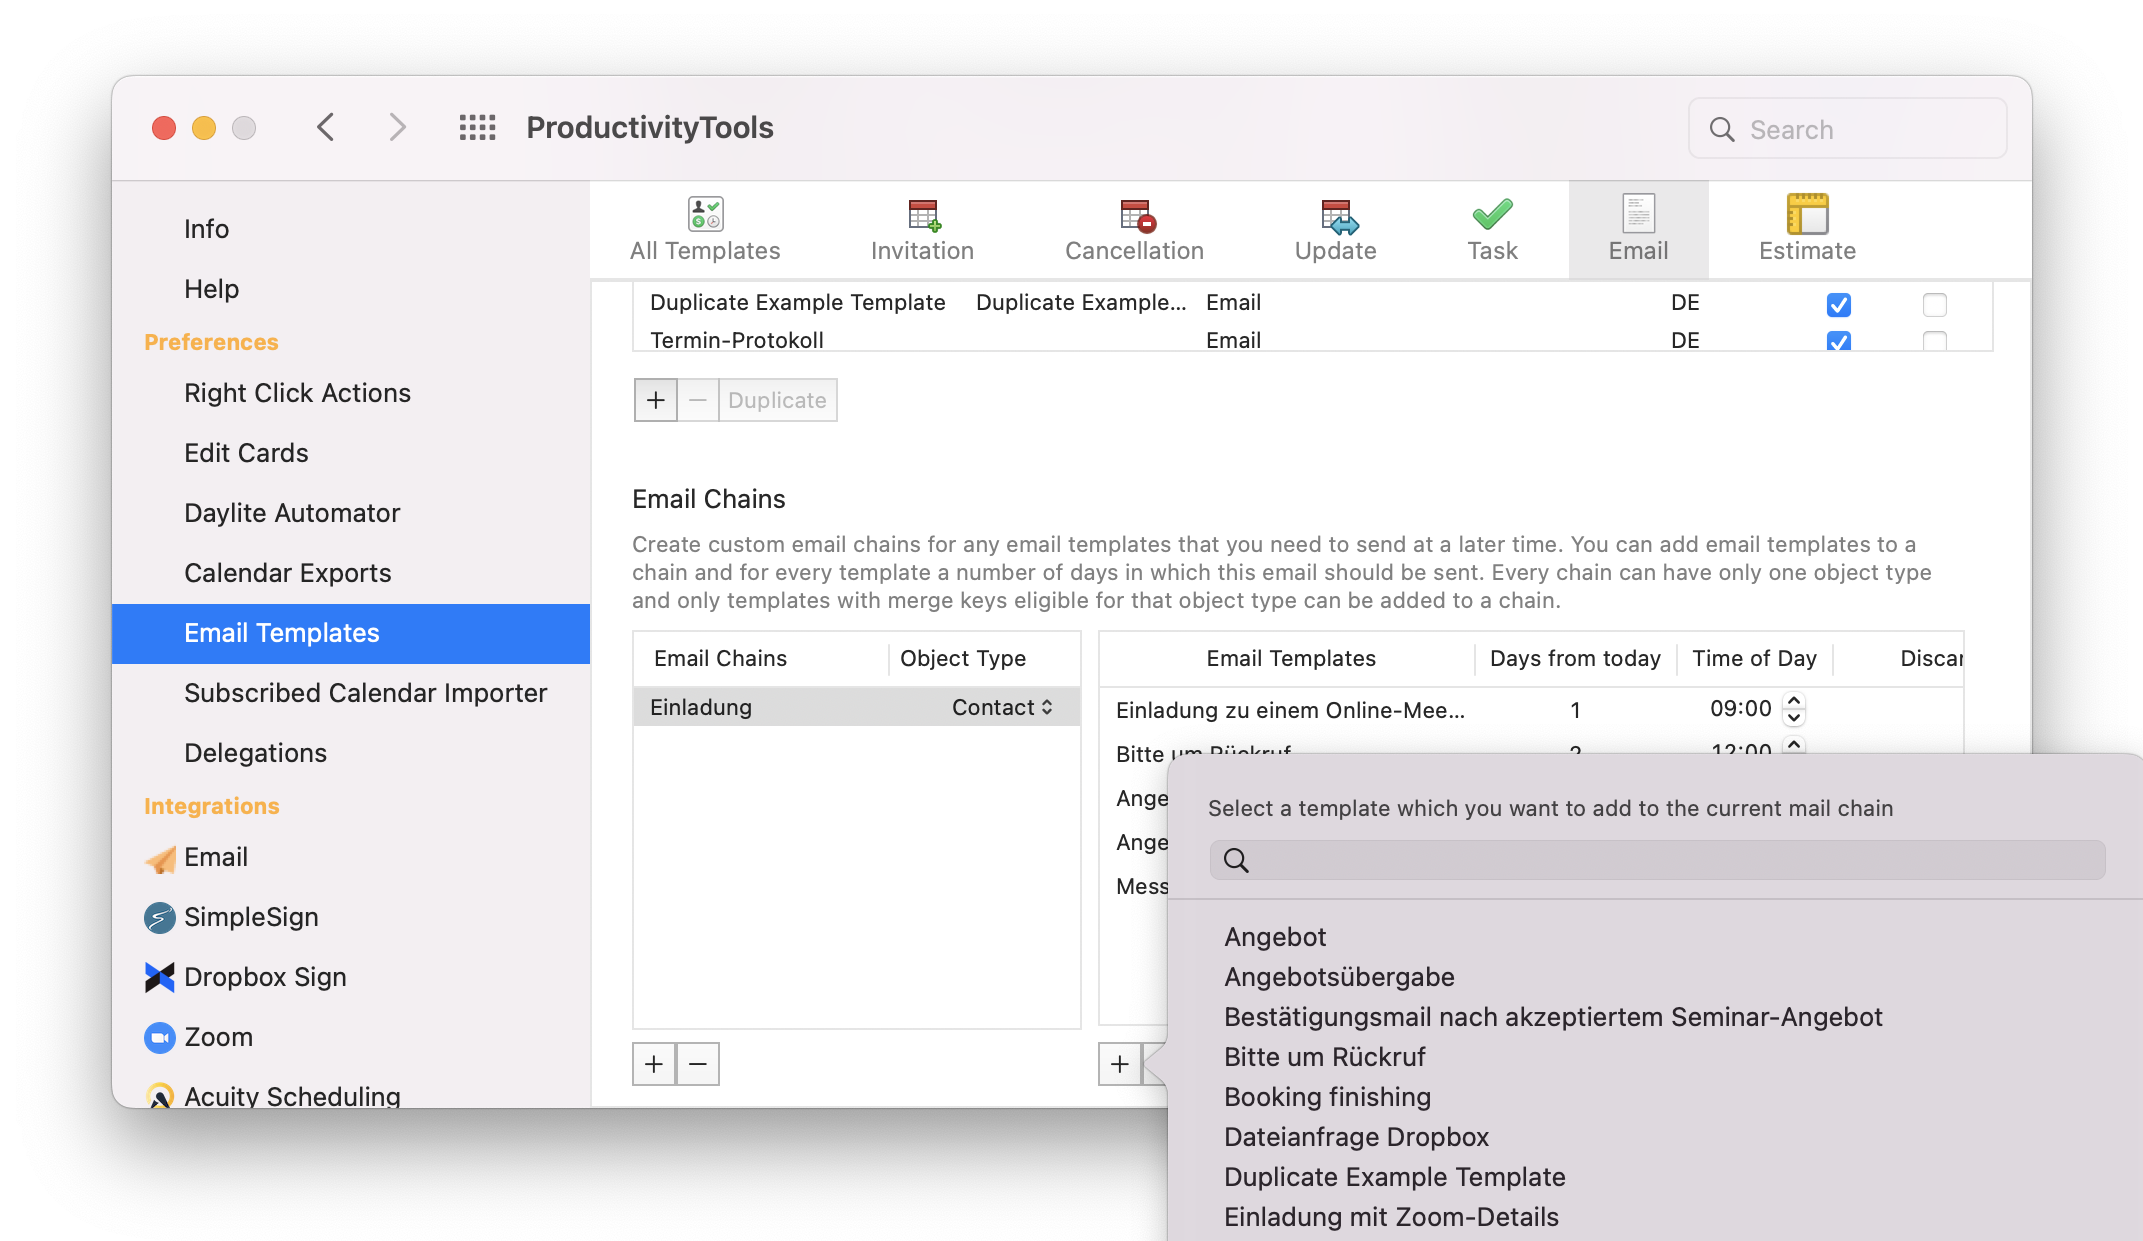Open Right Click Actions preferences
Screen dimensions: 2143x1241
(297, 393)
